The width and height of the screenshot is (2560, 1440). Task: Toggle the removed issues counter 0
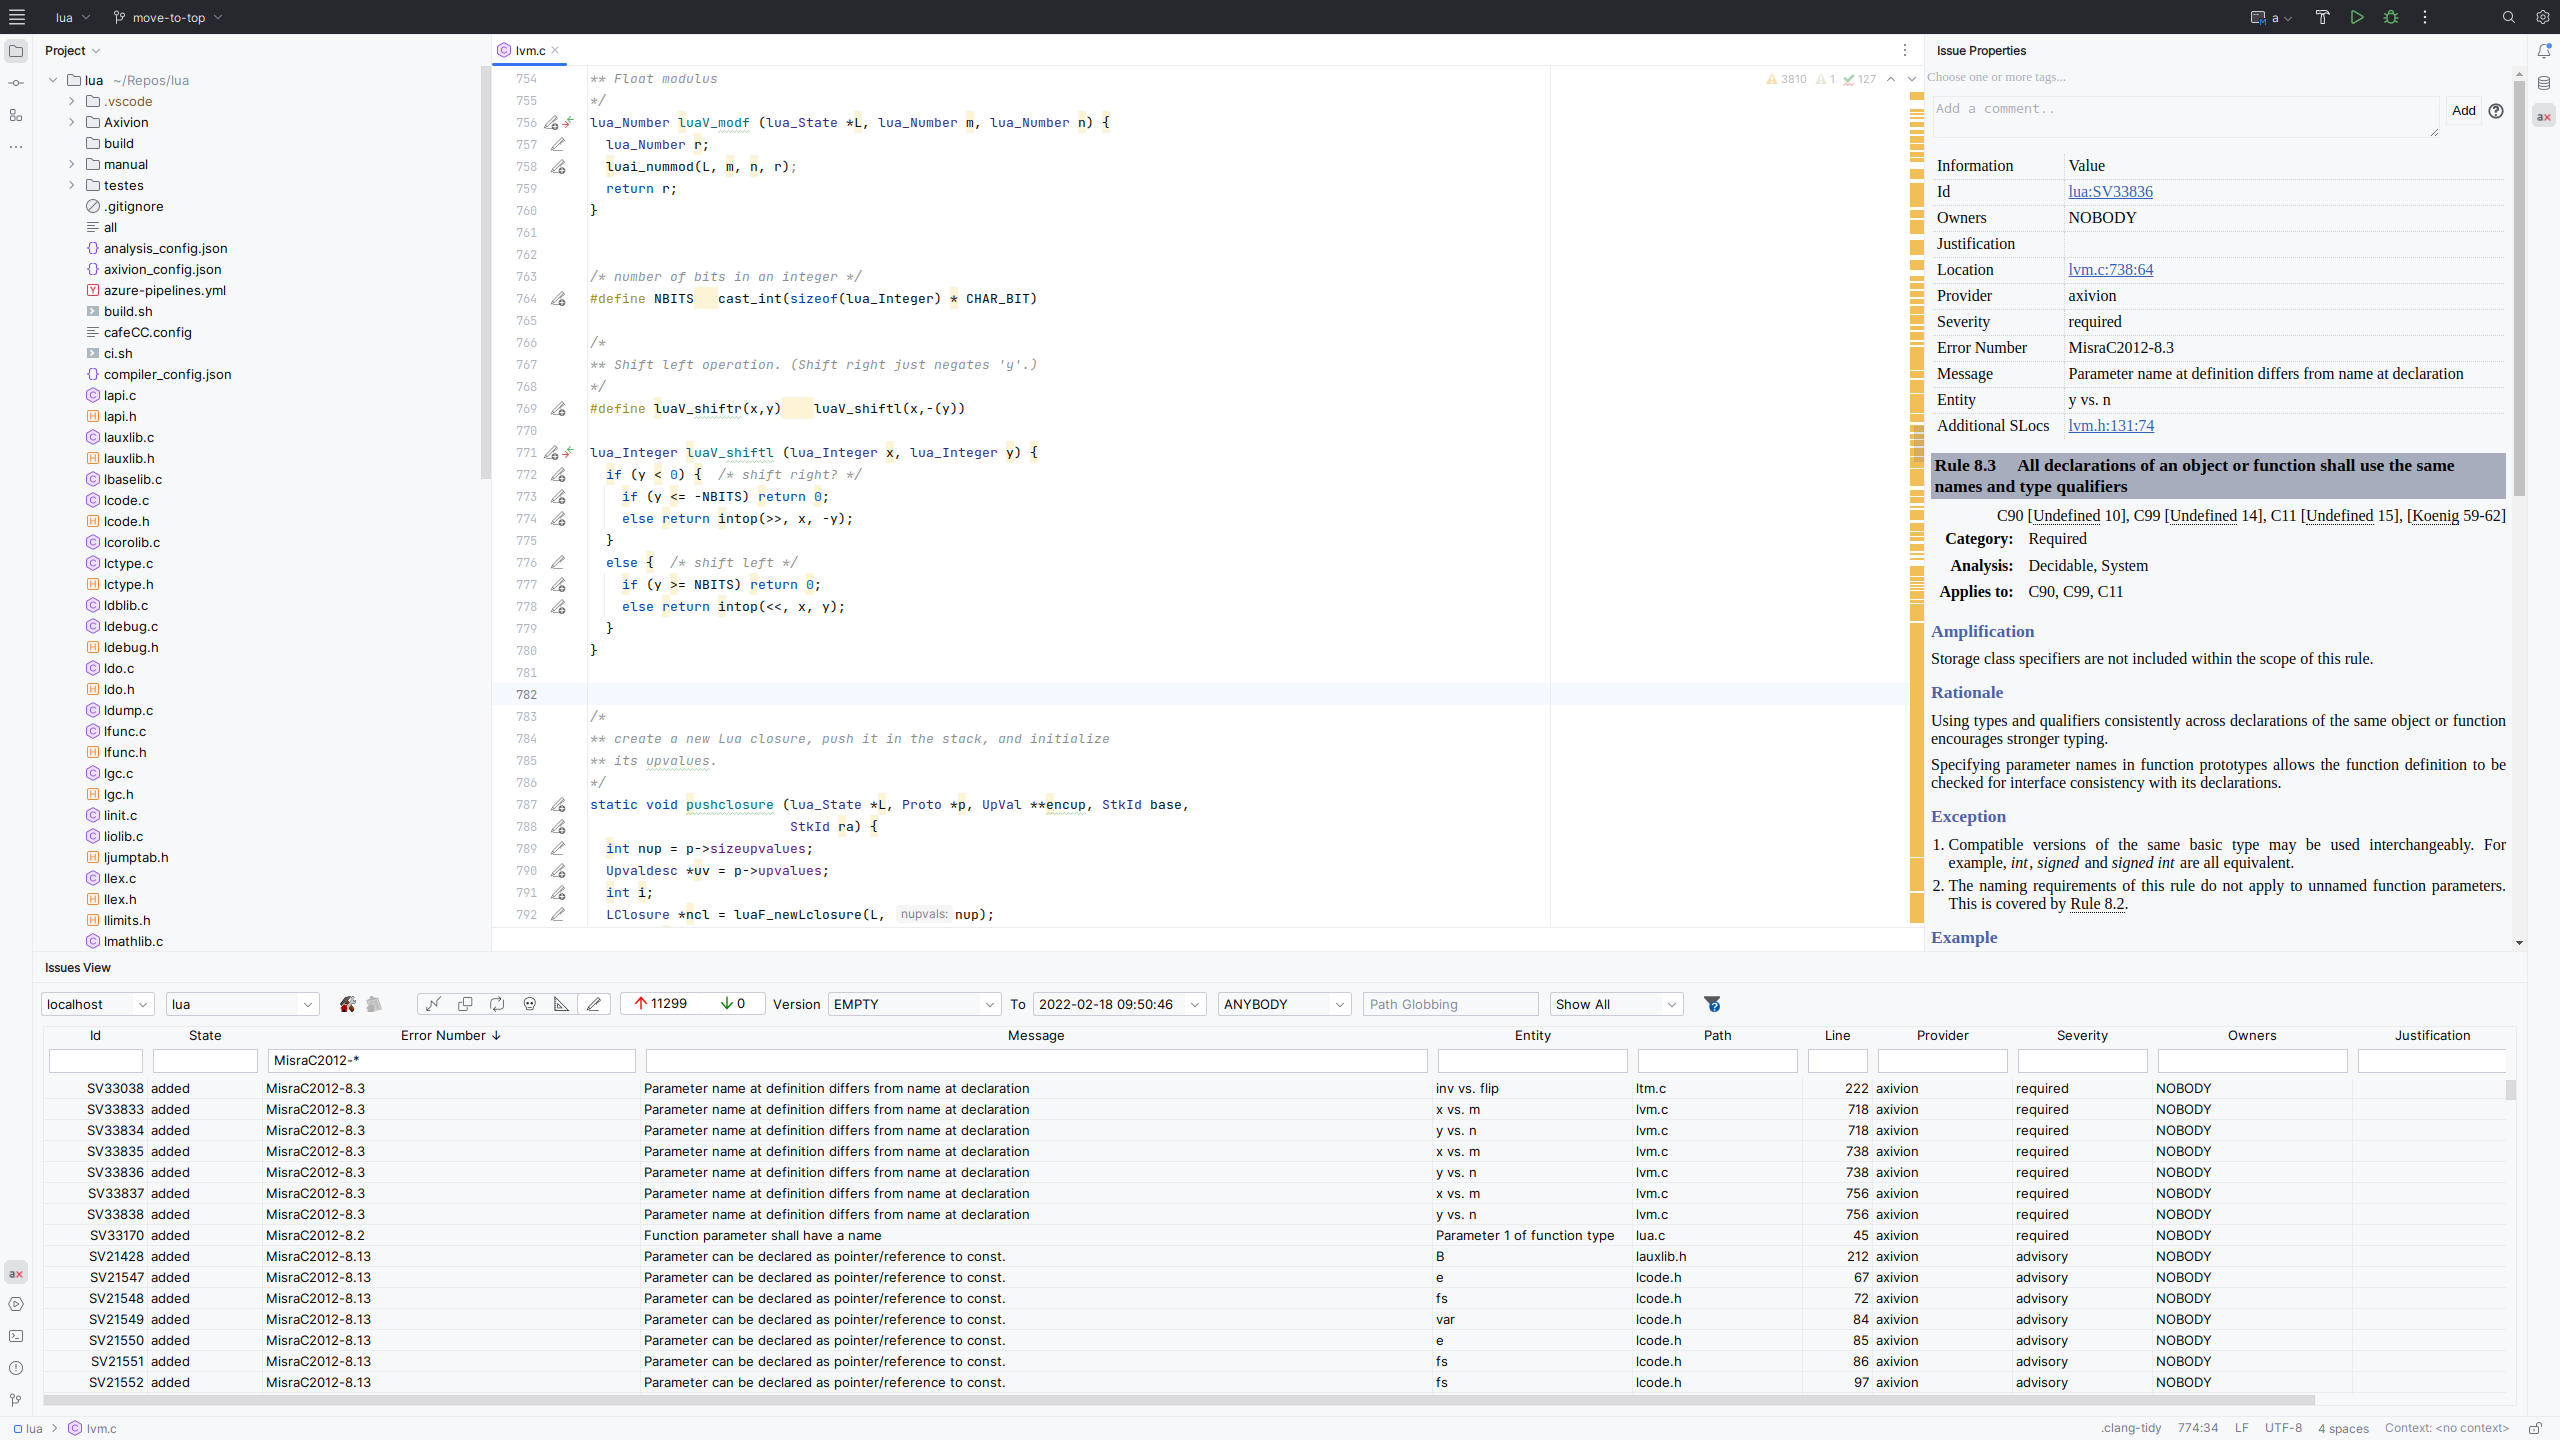(x=733, y=1004)
